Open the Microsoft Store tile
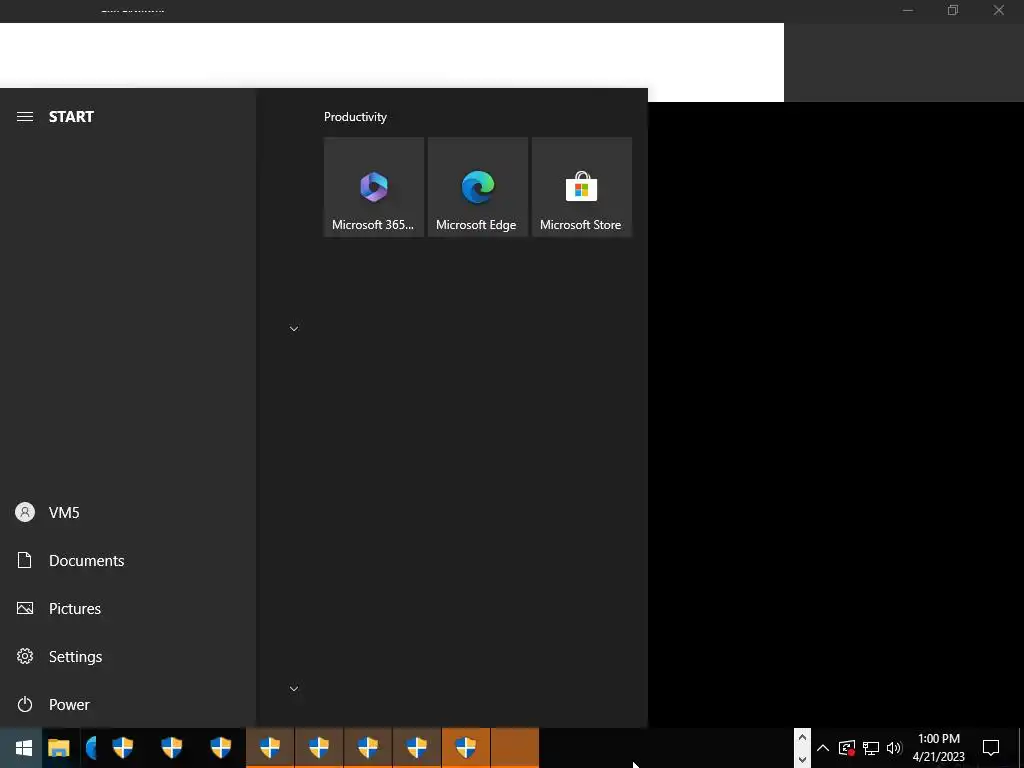The width and height of the screenshot is (1024, 768). pos(581,187)
